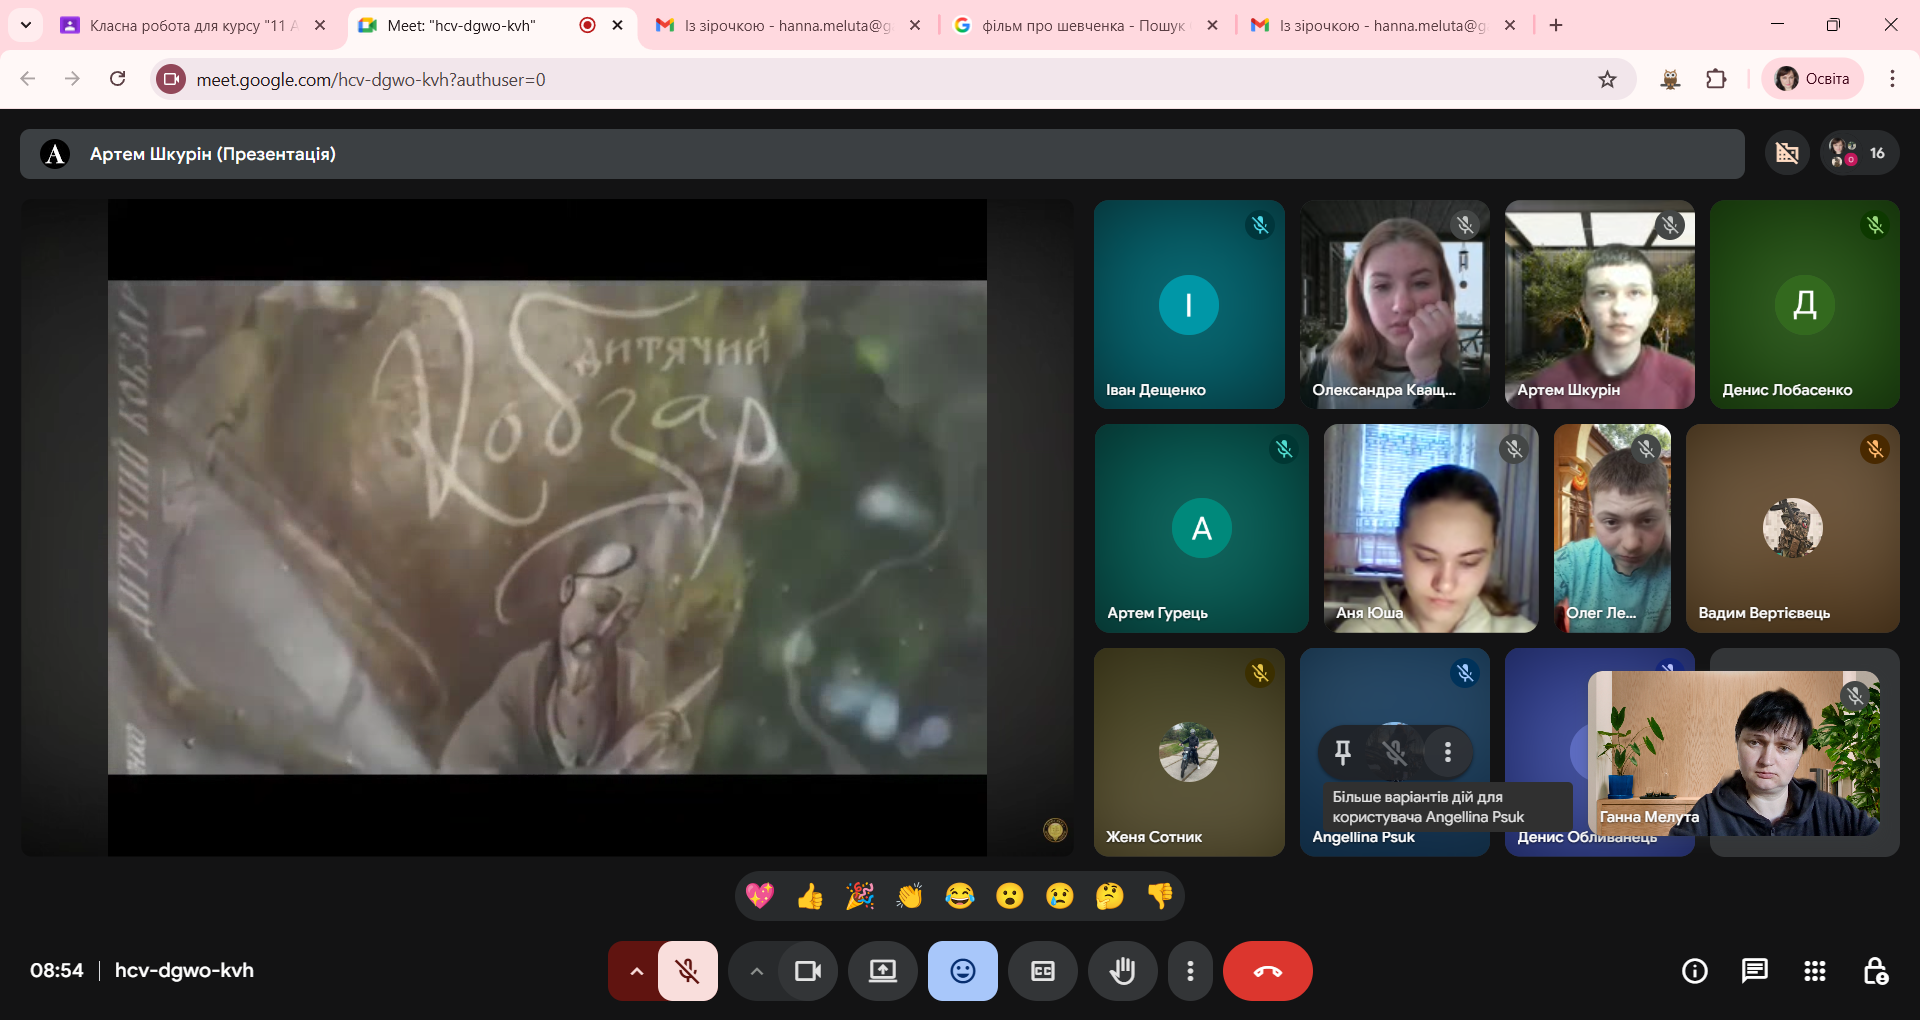
Task: Open the tab search dropdown
Action: coord(26,25)
